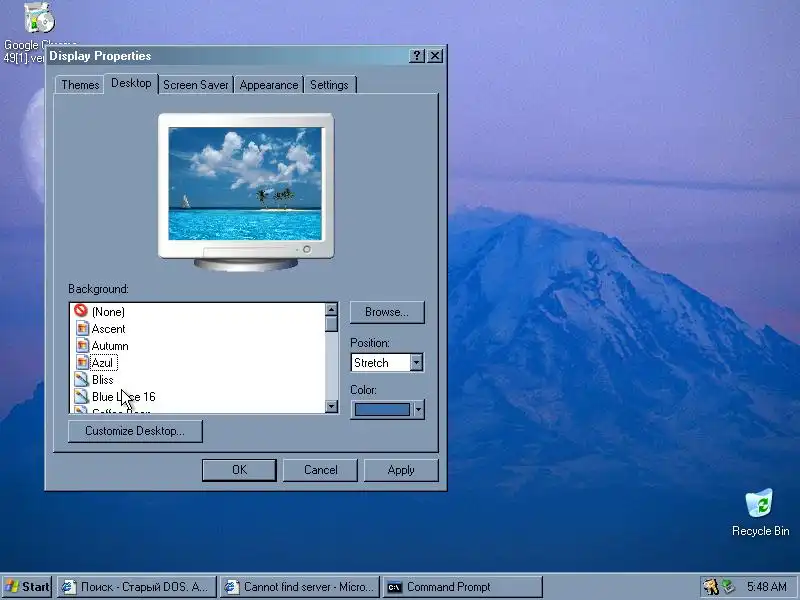Viewport: 800px width, 600px height.
Task: Select the Autumn background name
Action: click(110, 346)
